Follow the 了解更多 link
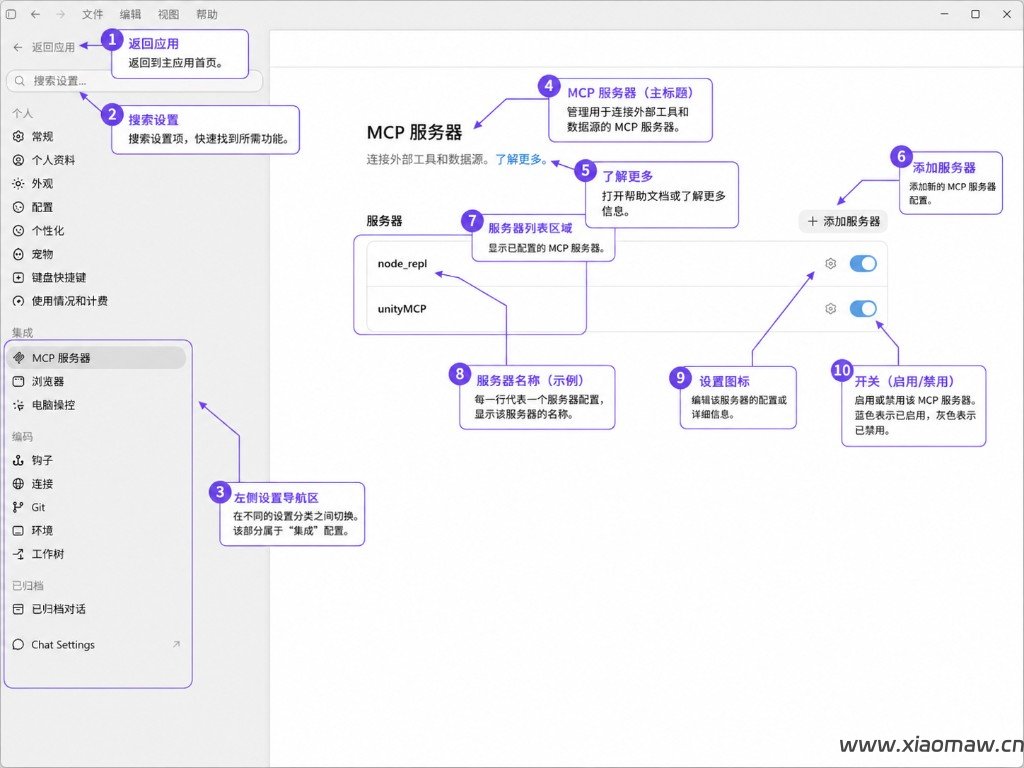Image resolution: width=1024 pixels, height=768 pixels. (x=521, y=159)
